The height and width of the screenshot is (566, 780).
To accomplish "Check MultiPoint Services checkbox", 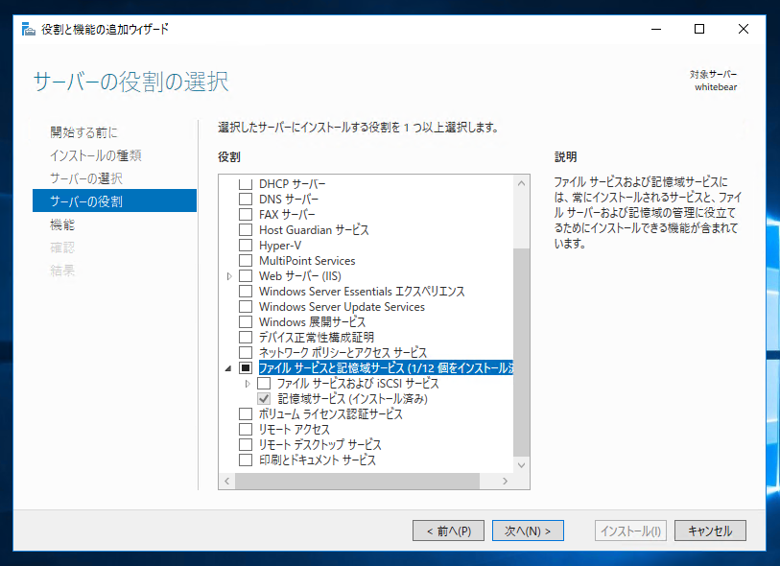I will tap(245, 261).
